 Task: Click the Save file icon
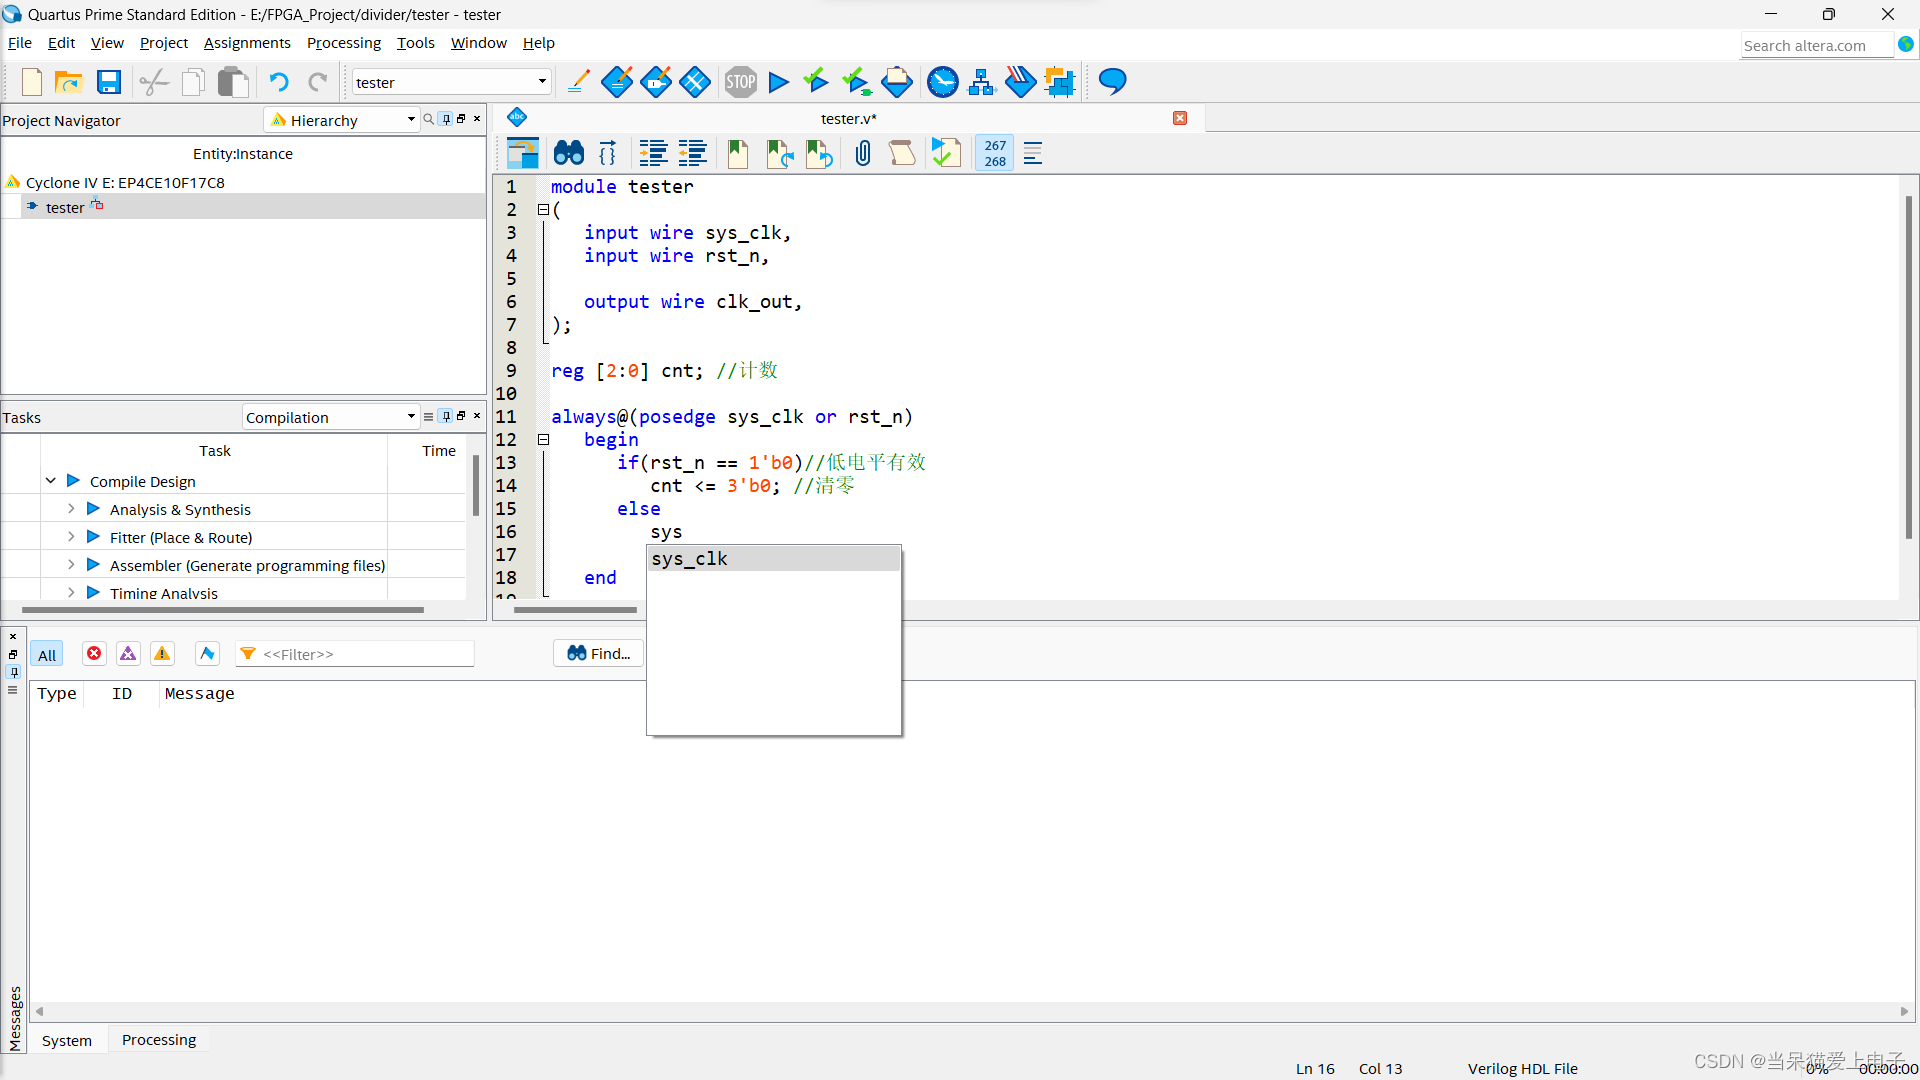pos(109,82)
